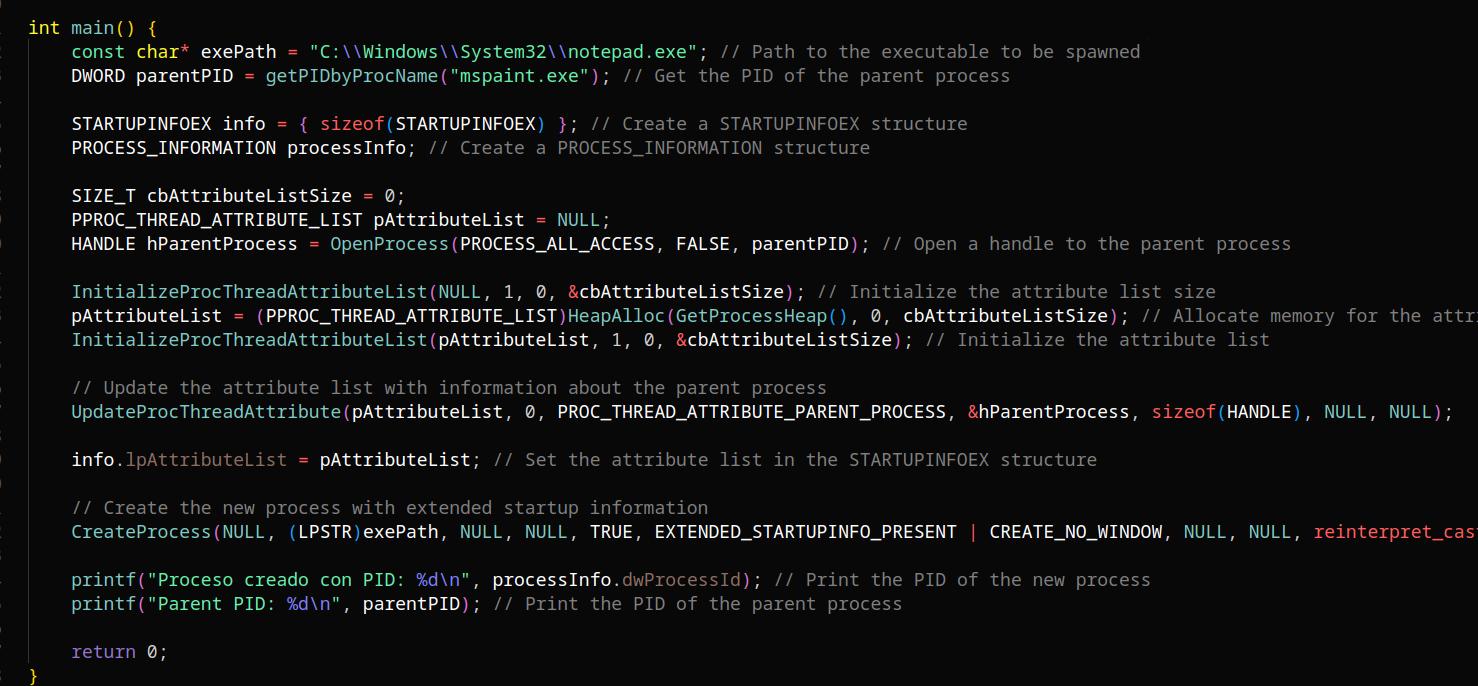Click the CREATE_NO_WINDOW flag
Viewport: 1478px width, 686px height.
tap(1075, 531)
